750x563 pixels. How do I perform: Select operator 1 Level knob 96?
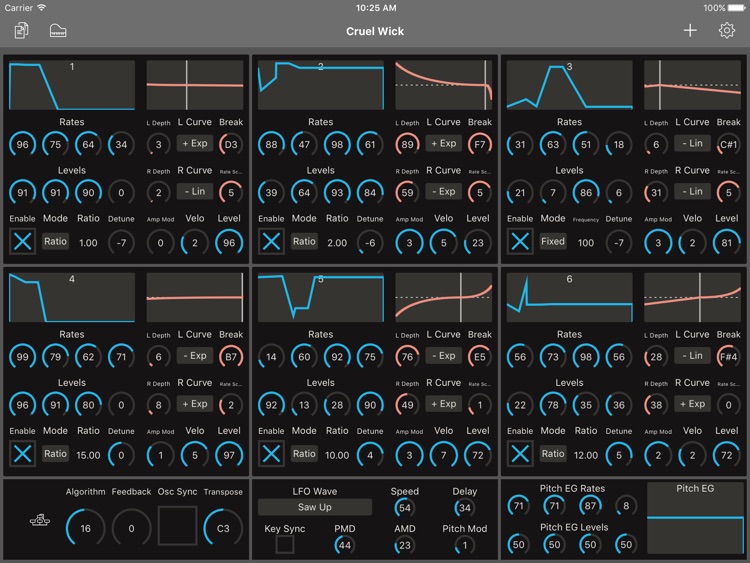(229, 243)
